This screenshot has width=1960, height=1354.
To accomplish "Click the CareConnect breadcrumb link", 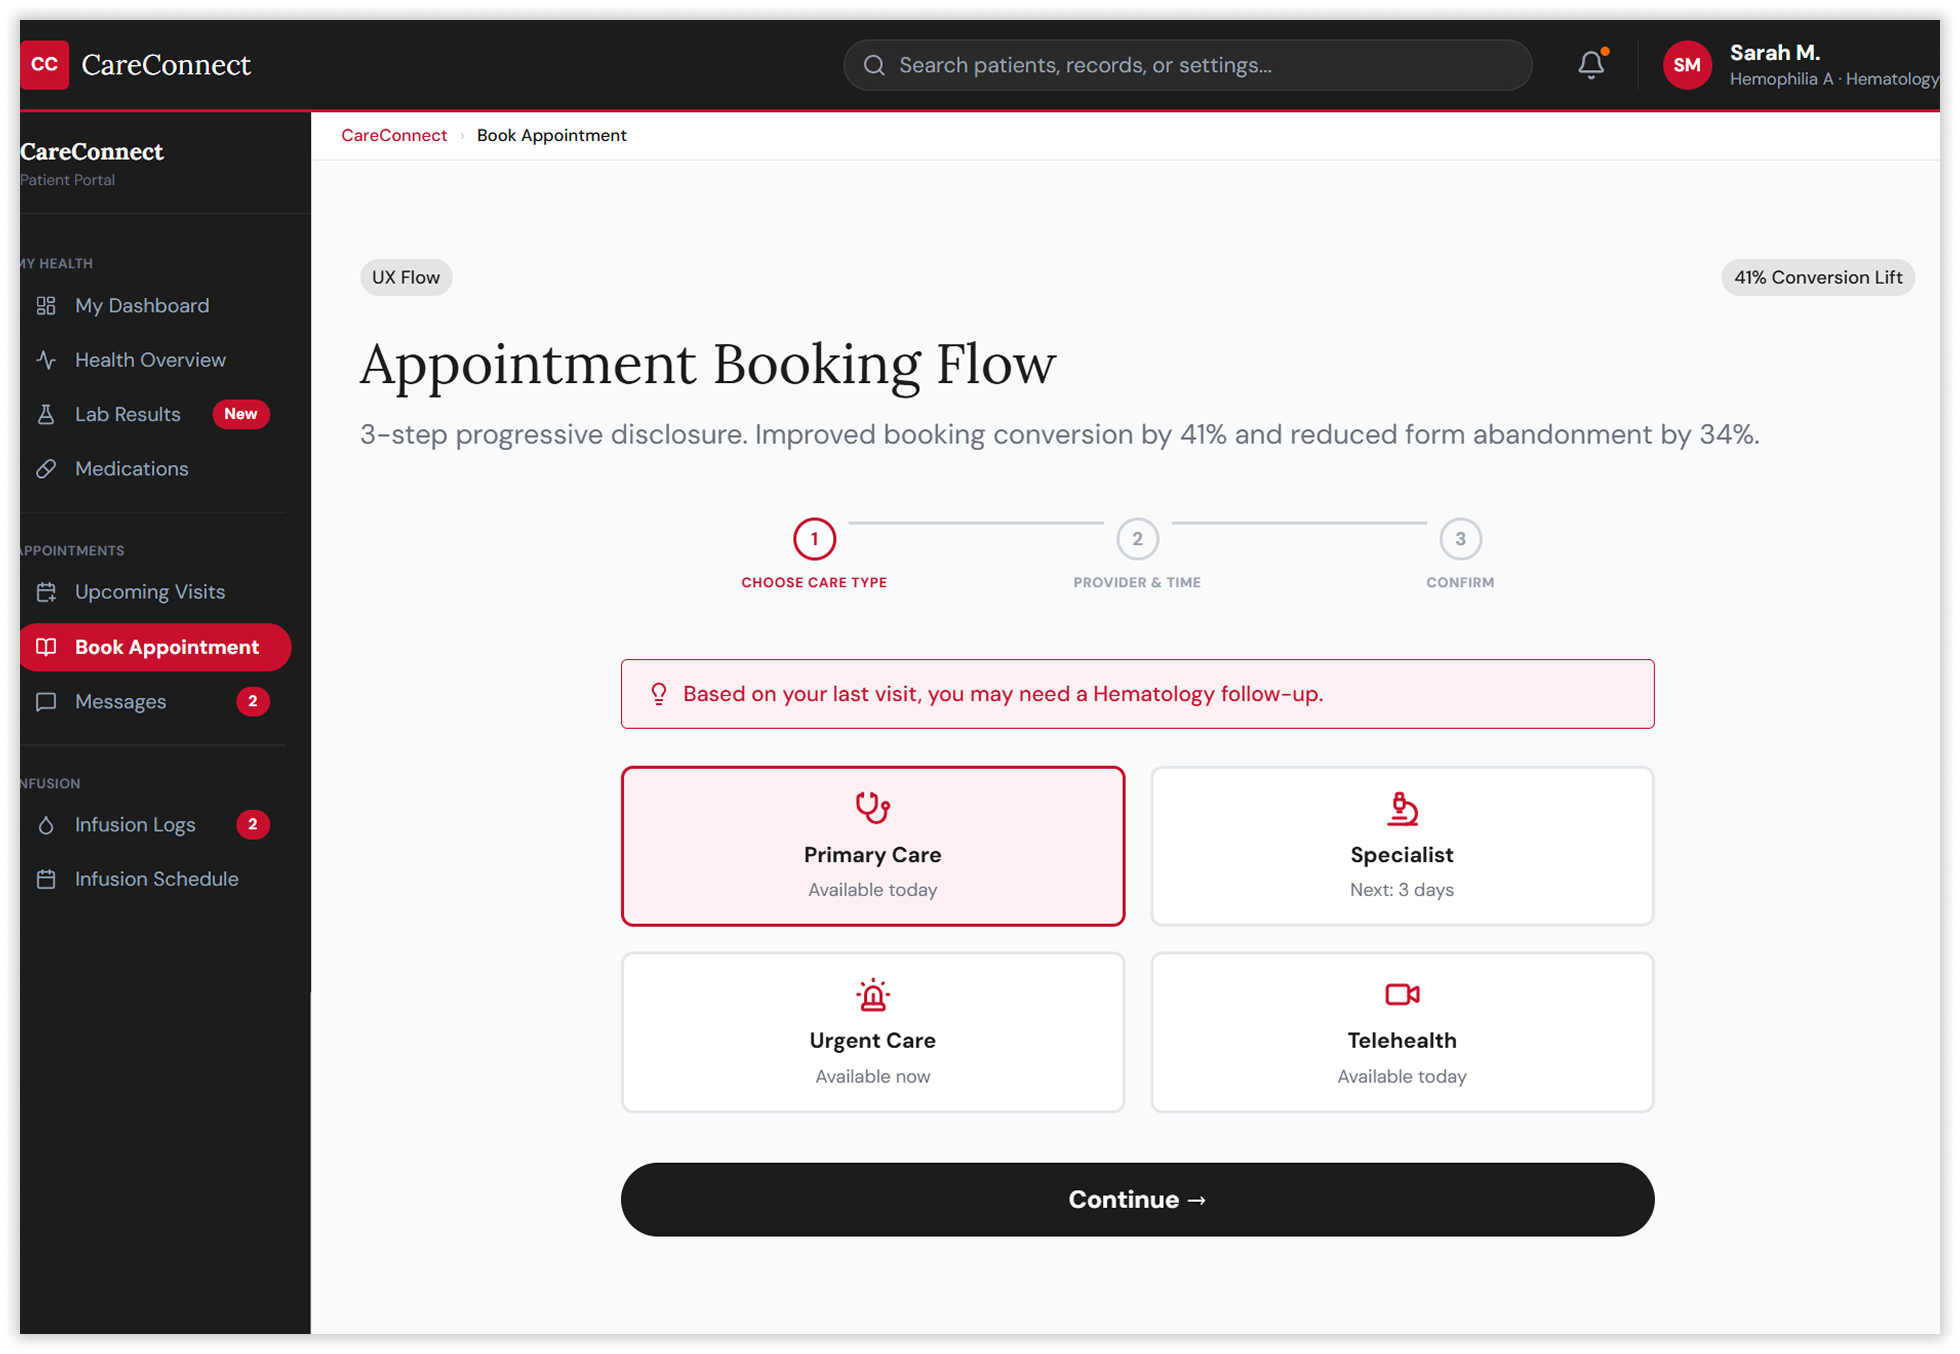I will coord(394,135).
